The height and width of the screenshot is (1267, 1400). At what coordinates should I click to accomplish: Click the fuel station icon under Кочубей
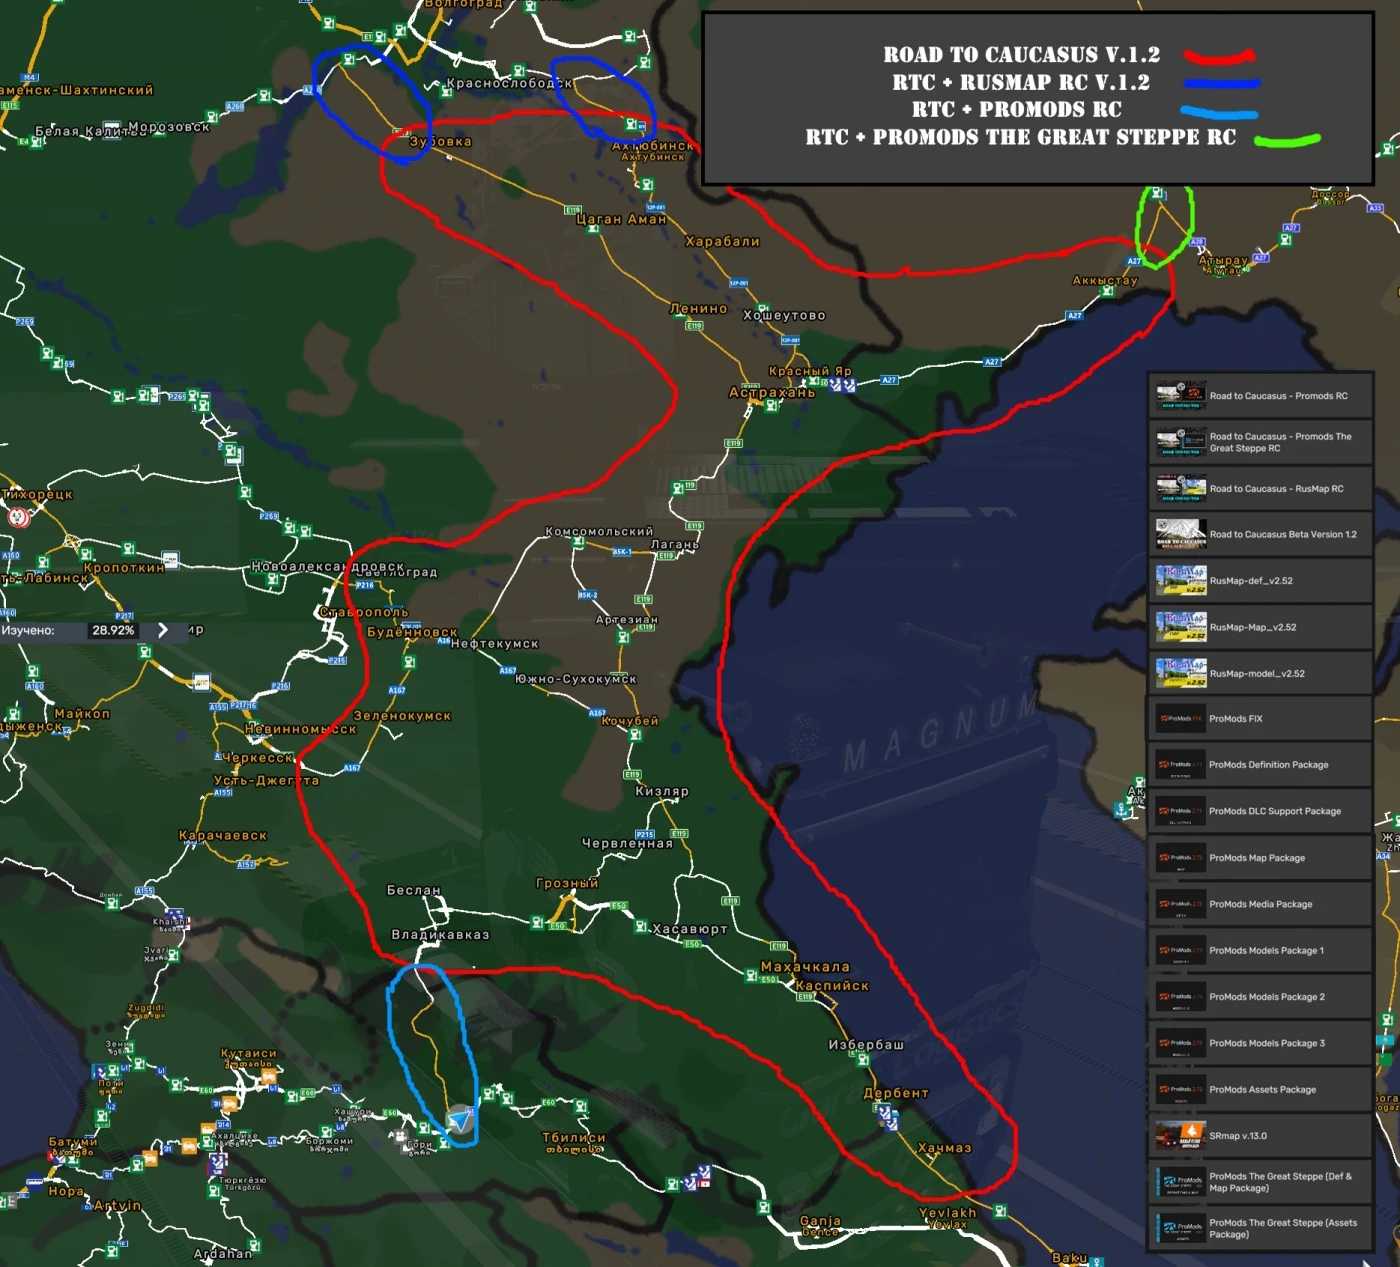coord(635,735)
